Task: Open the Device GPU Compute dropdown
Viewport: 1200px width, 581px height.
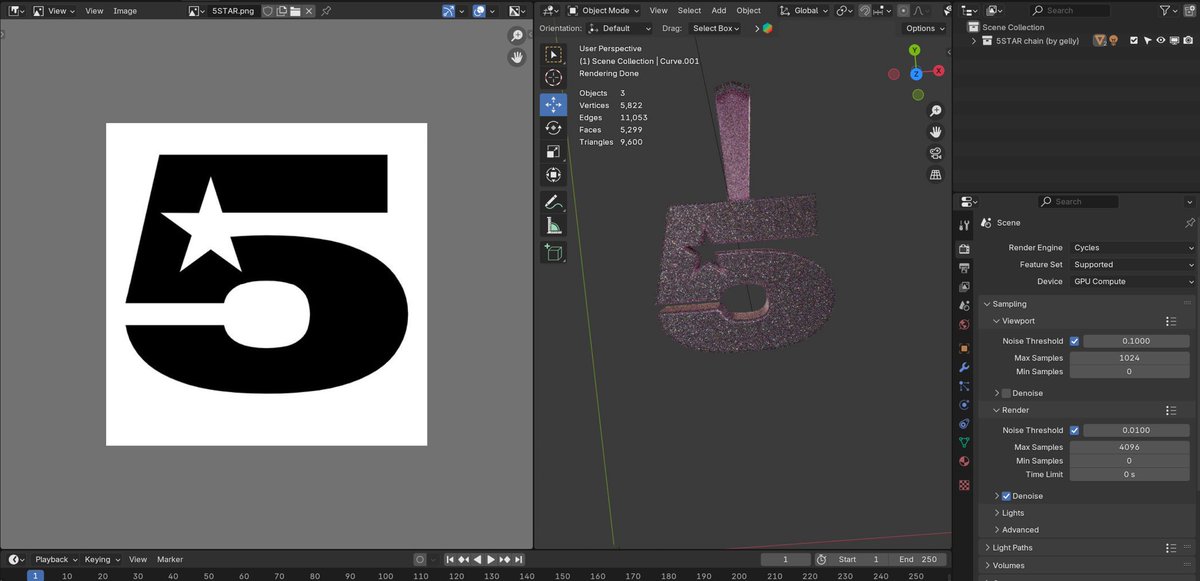Action: click(1133, 282)
